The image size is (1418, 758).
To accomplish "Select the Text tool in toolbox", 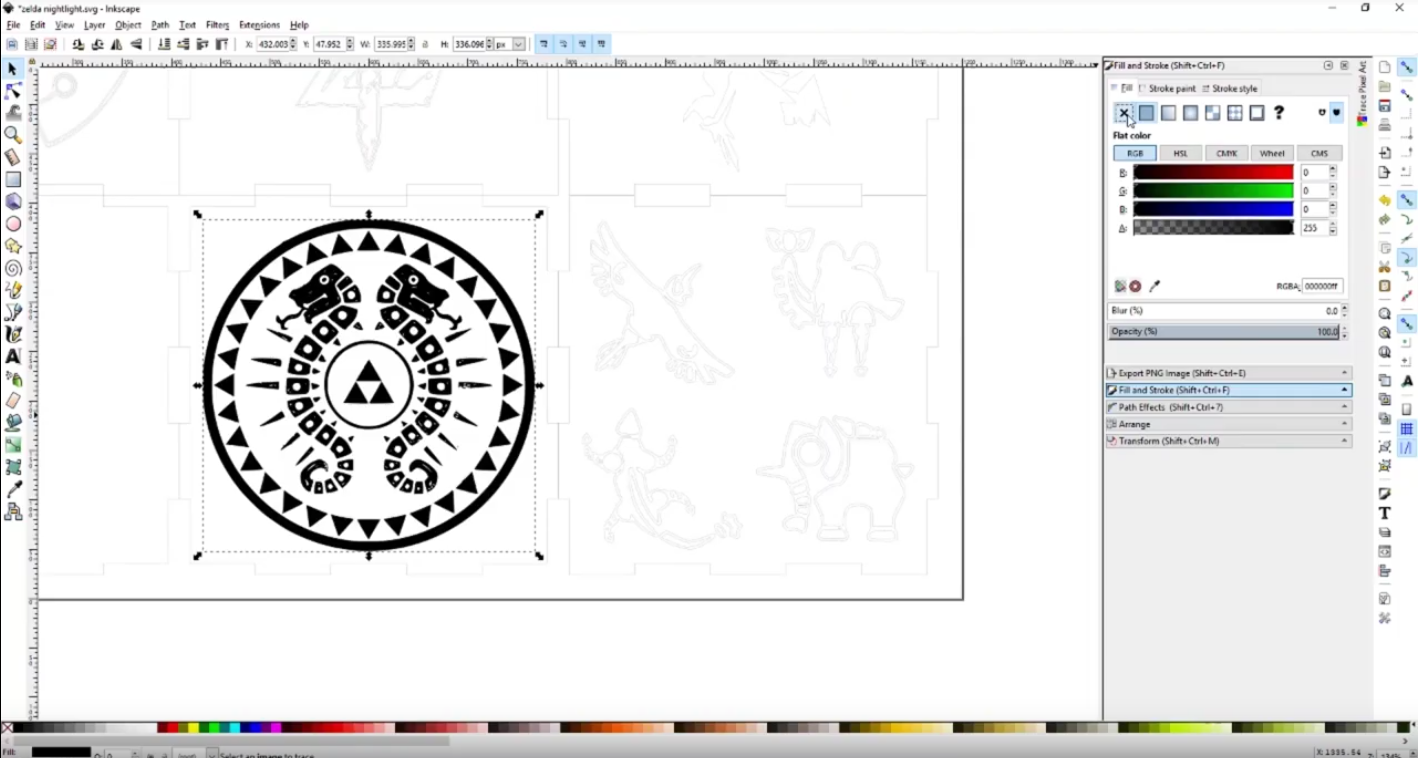I will 13,356.
